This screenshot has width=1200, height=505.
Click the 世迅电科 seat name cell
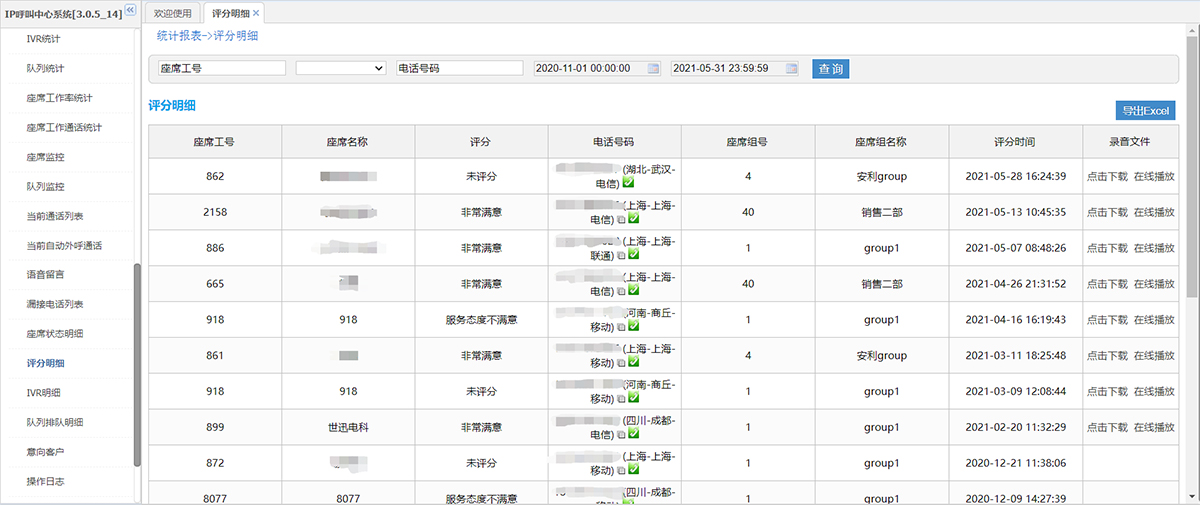pyautogui.click(x=348, y=428)
